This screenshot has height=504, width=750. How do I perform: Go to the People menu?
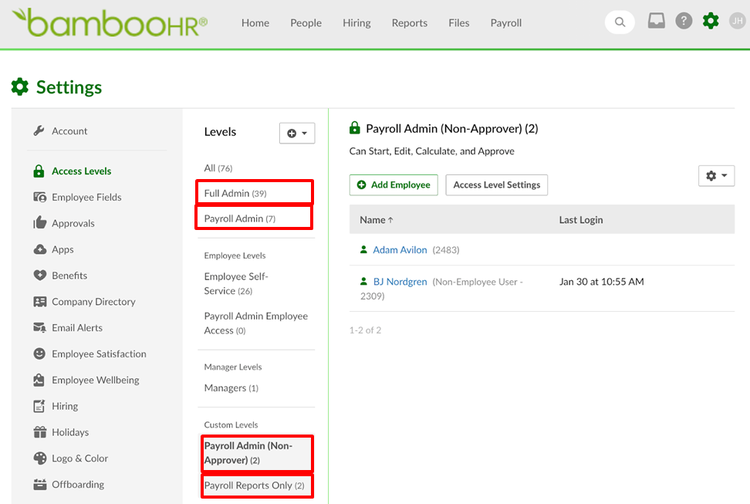(306, 23)
